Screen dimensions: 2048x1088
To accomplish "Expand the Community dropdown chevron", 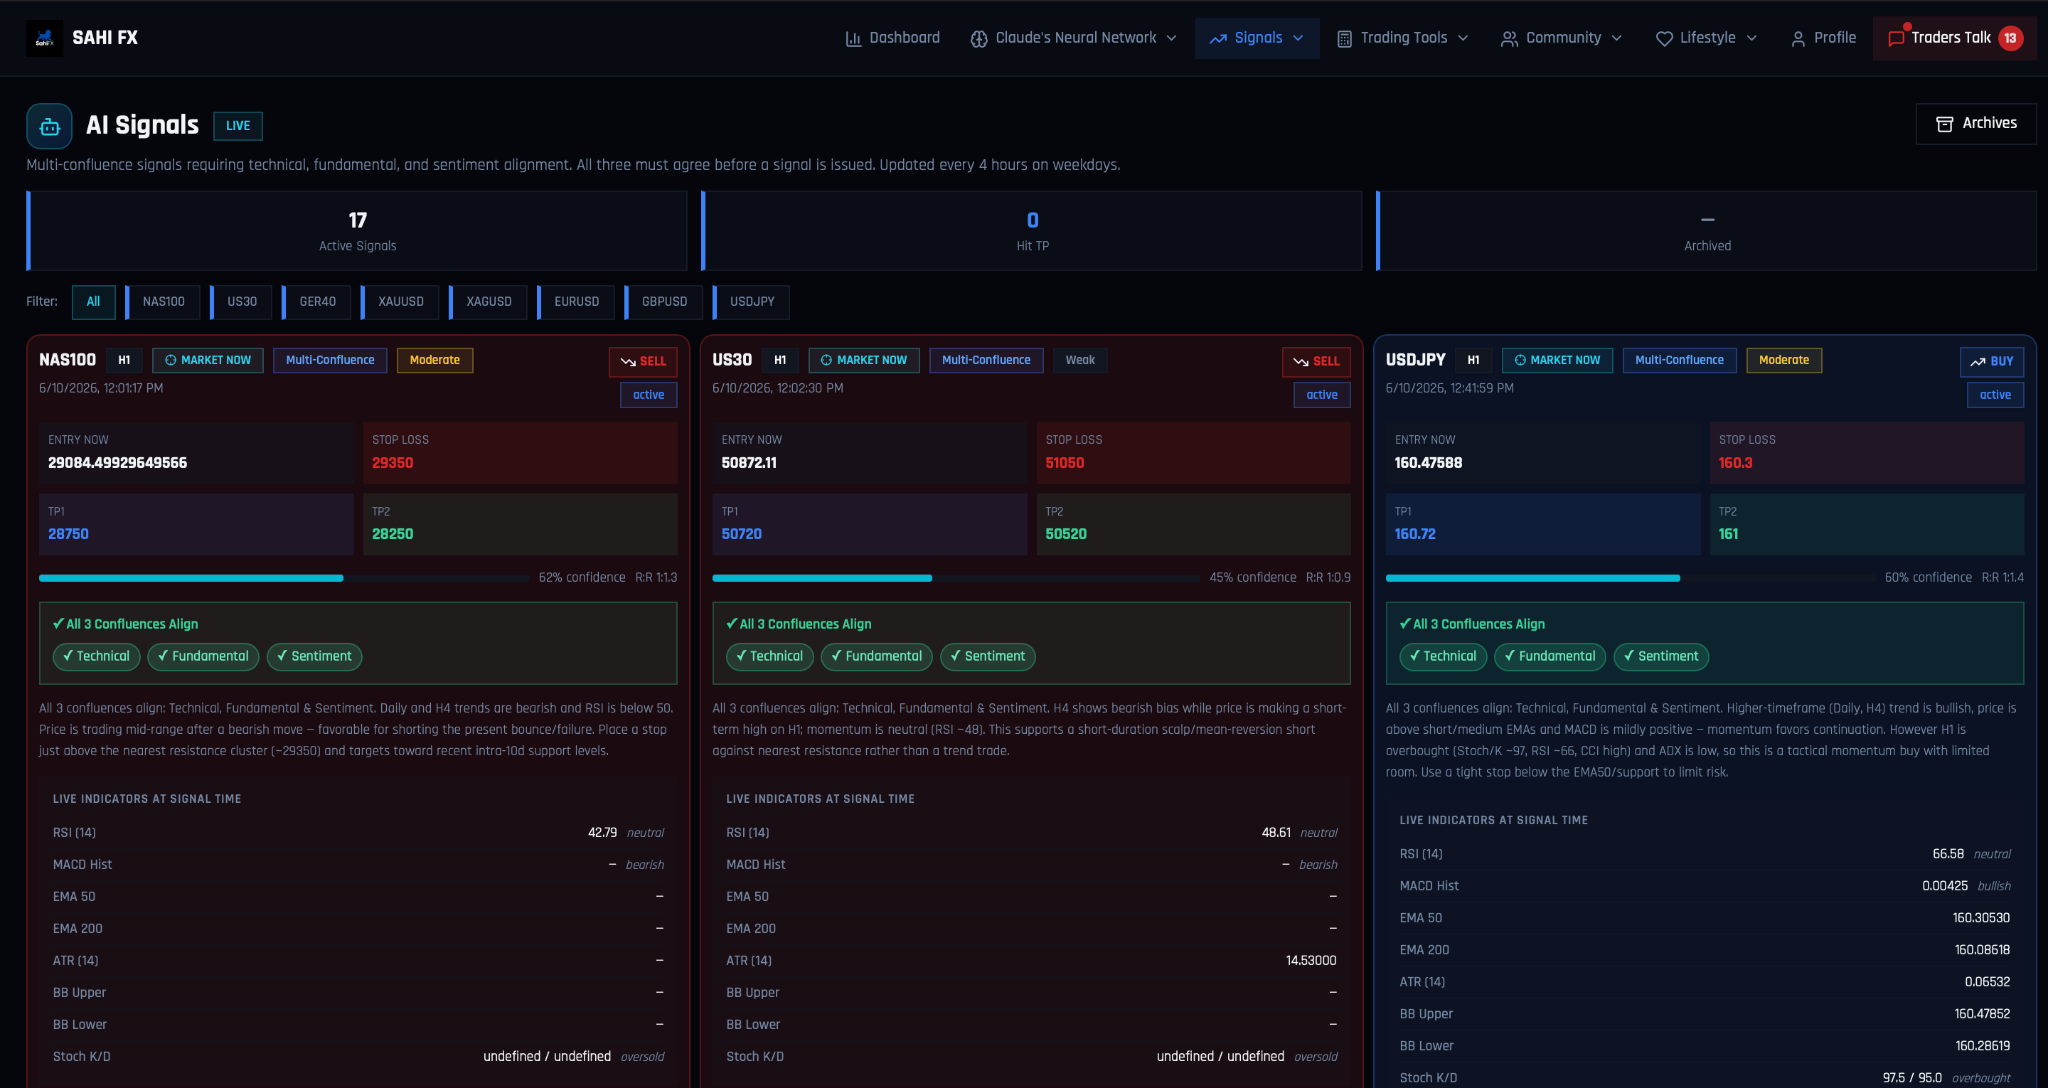I will click(x=1617, y=39).
